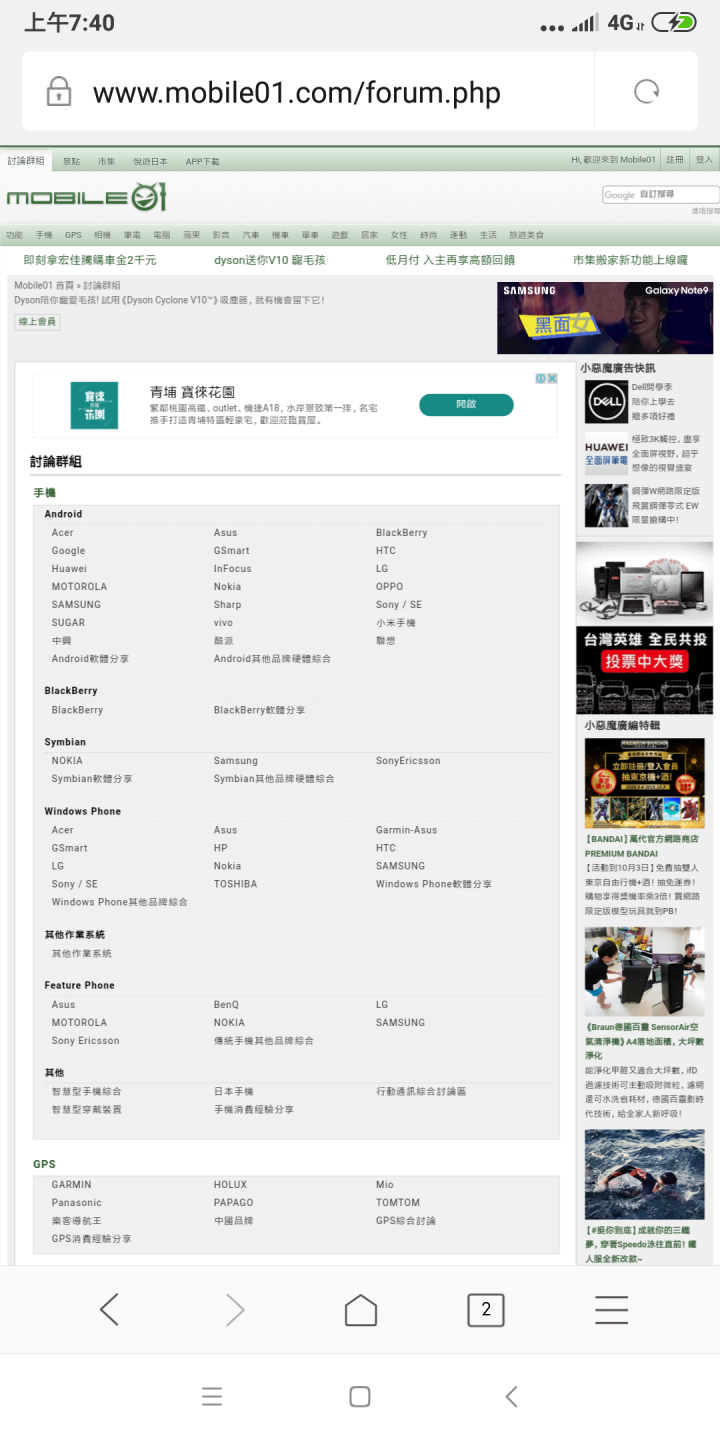Open promo link 低月付 入主再享高額回饋
The width and height of the screenshot is (720, 1440).
pos(450,260)
